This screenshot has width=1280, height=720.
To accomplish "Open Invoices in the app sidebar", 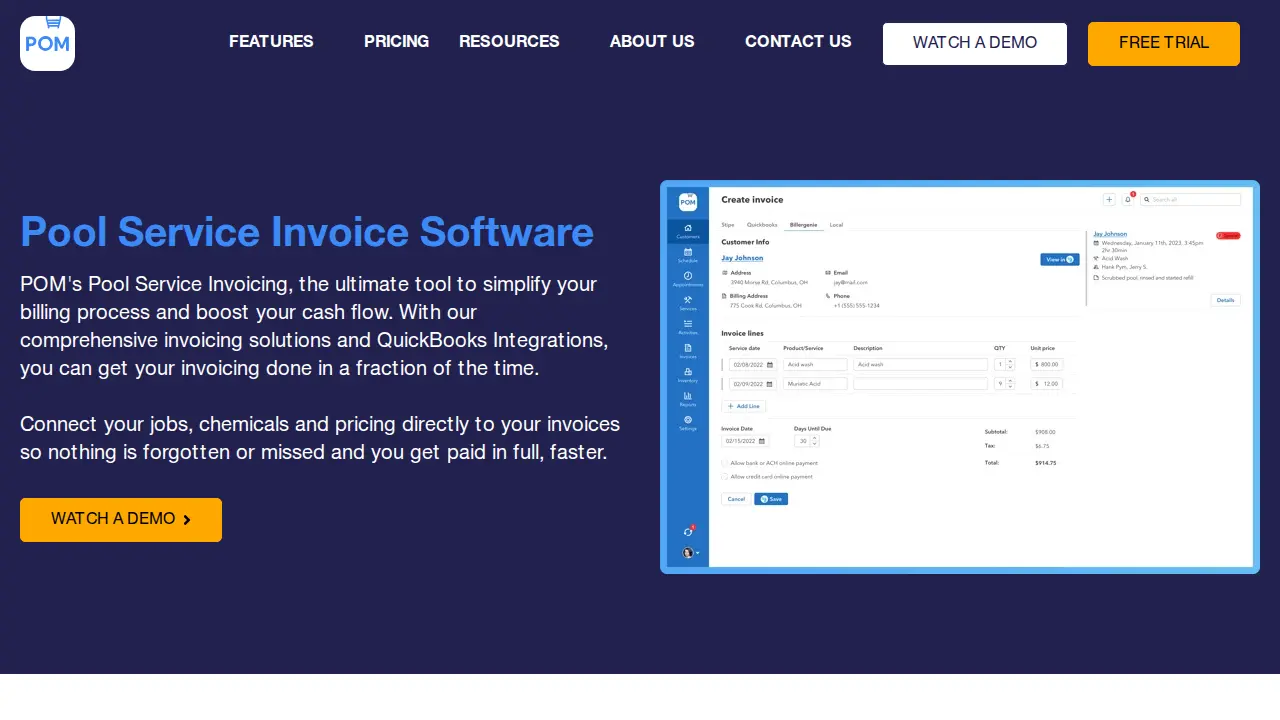I will (688, 351).
